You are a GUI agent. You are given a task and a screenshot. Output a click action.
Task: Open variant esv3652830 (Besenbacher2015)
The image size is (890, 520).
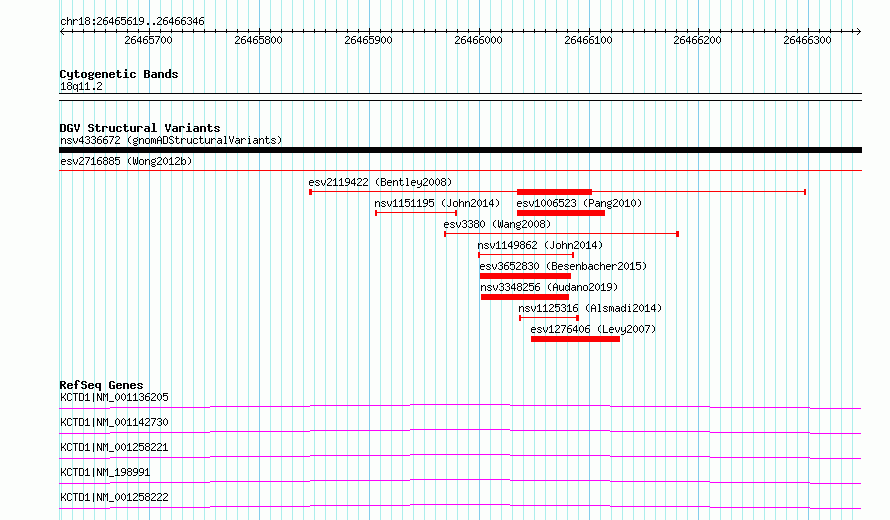point(563,266)
